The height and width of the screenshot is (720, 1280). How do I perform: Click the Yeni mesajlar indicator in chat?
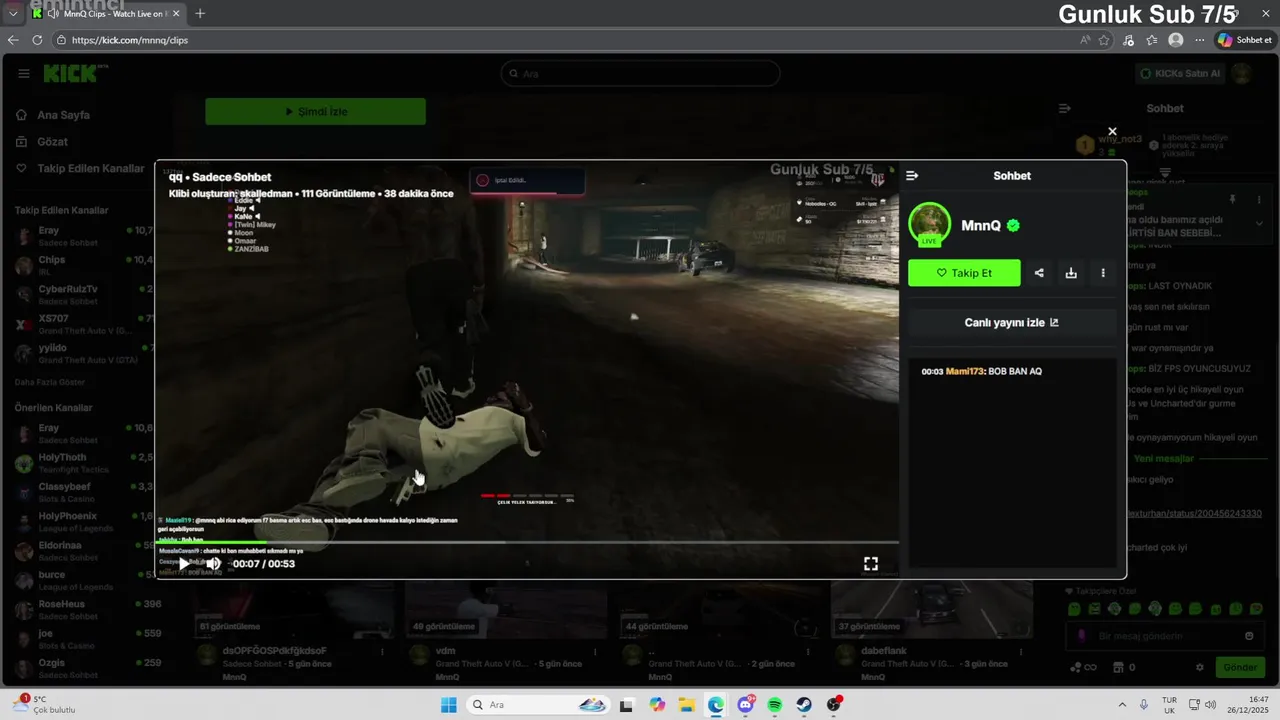pos(1164,458)
